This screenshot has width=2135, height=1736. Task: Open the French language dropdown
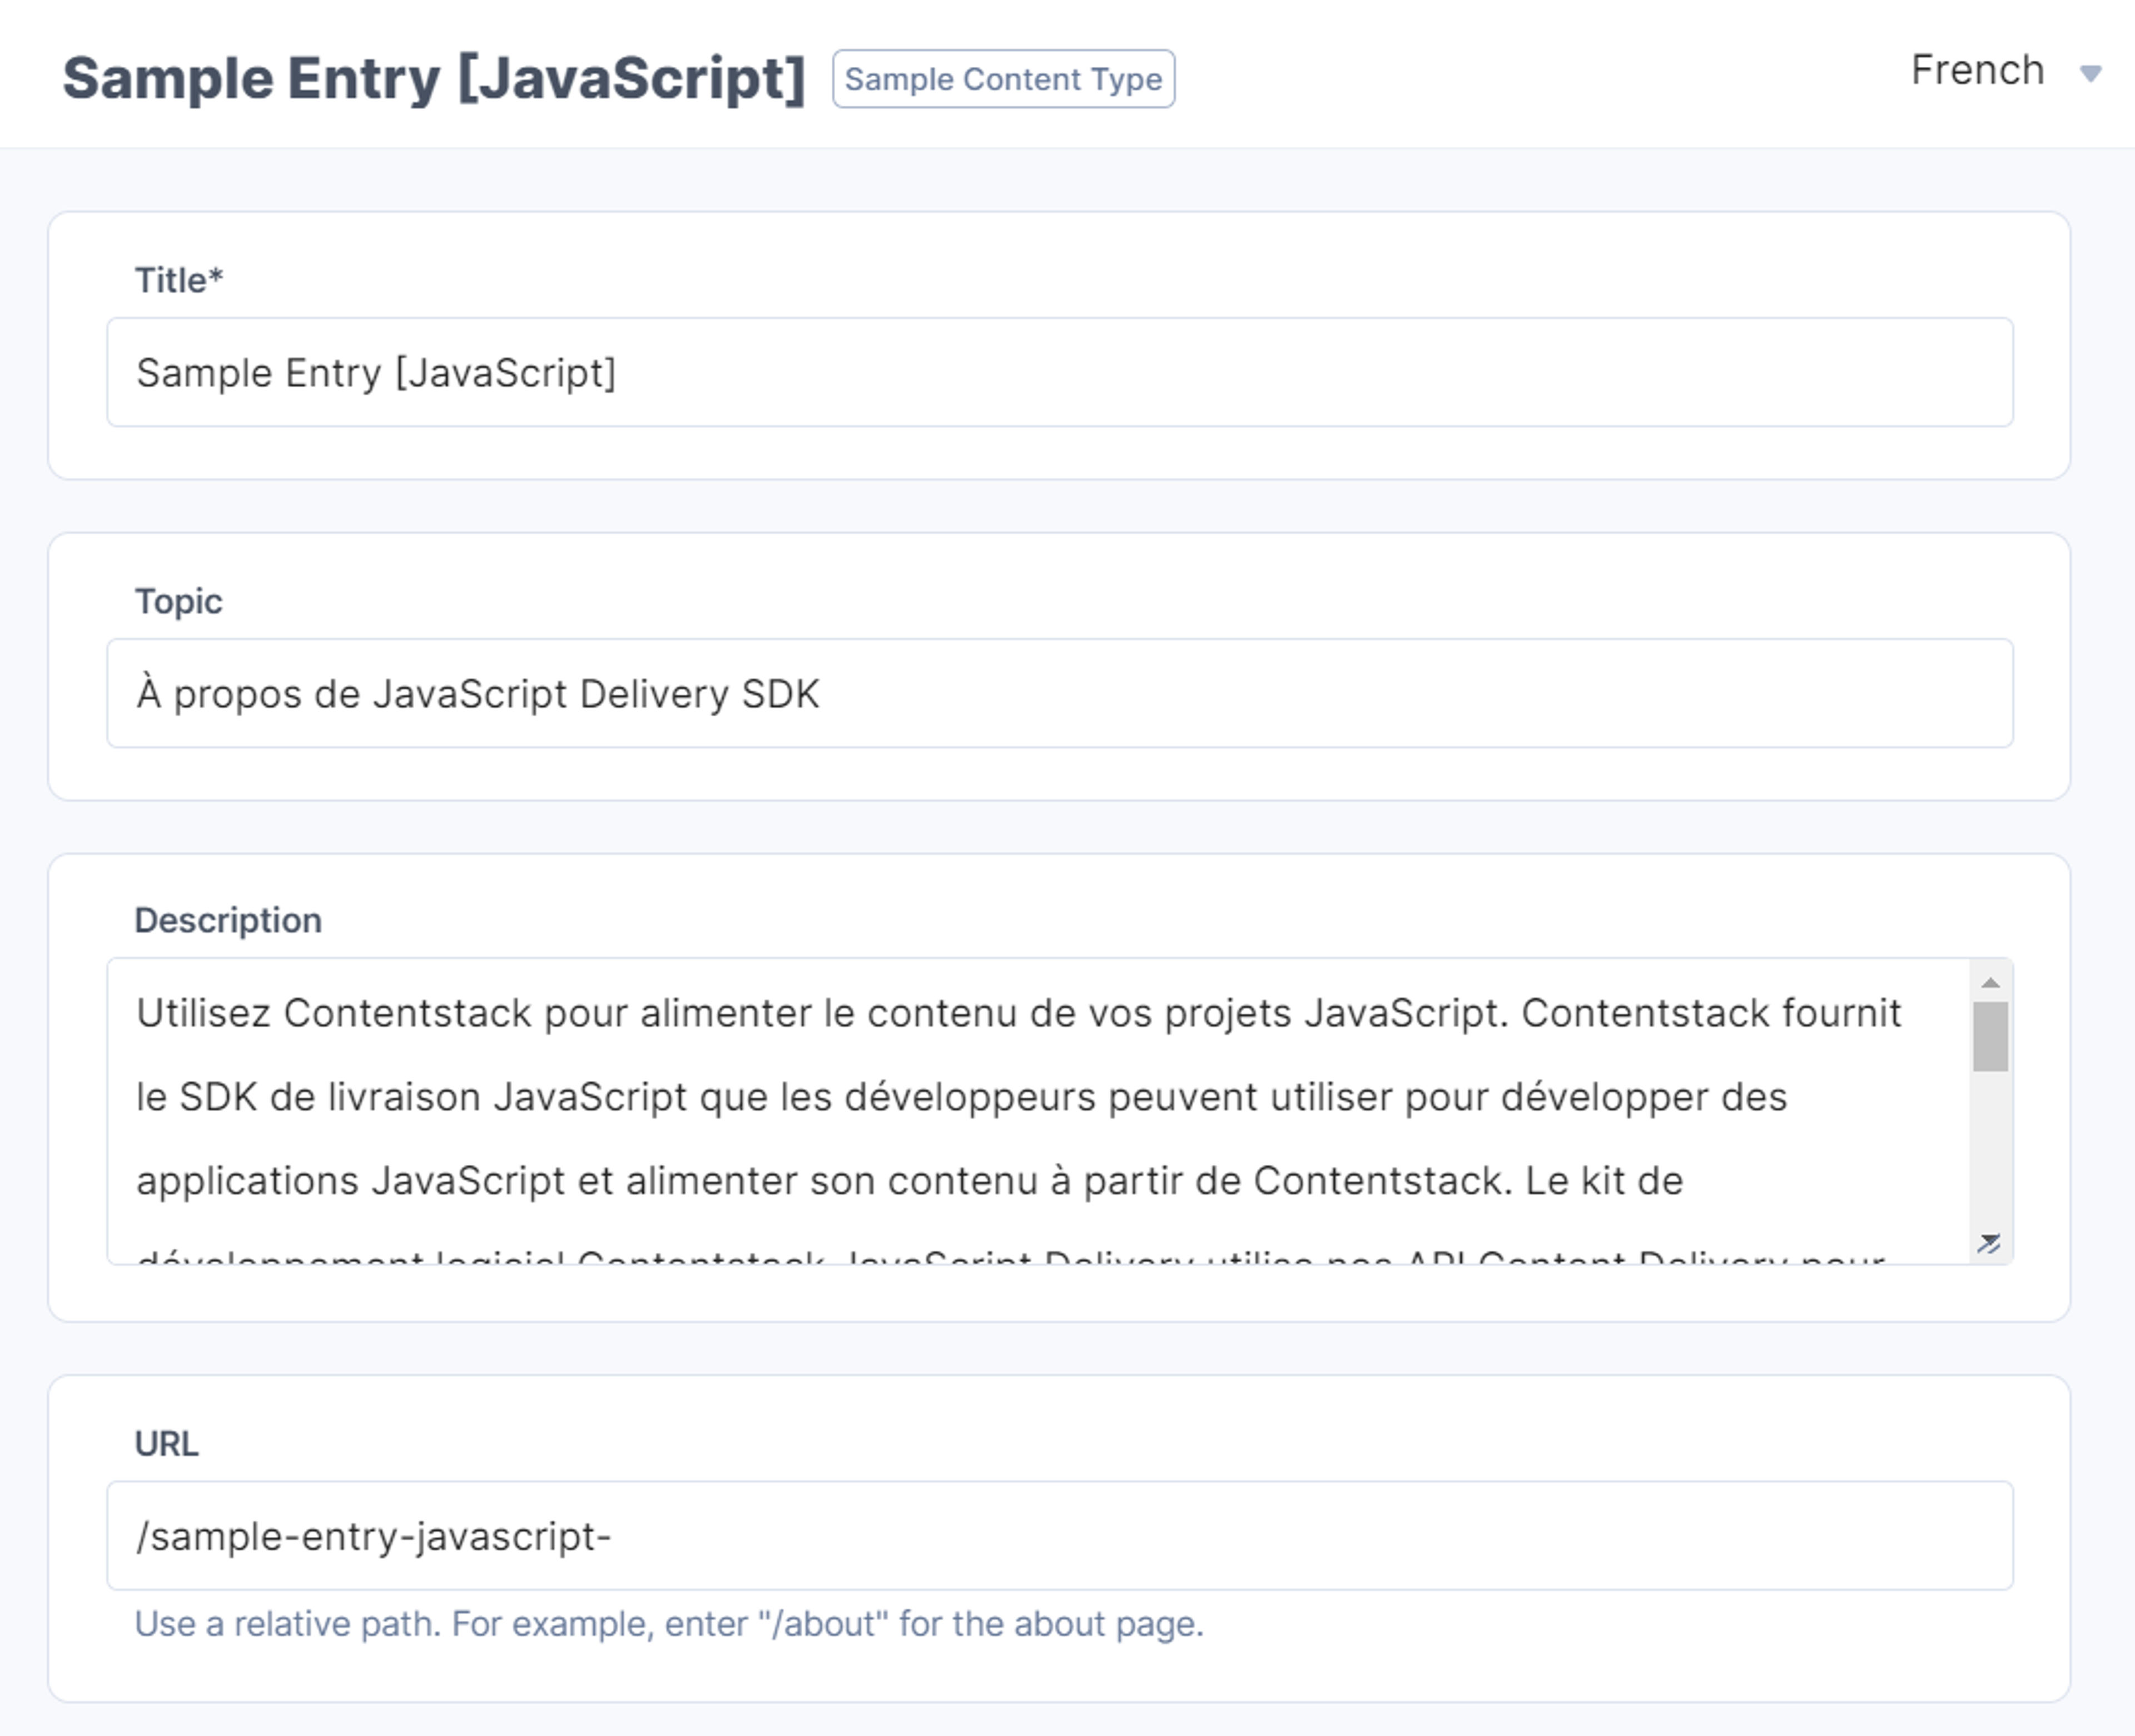[2004, 72]
